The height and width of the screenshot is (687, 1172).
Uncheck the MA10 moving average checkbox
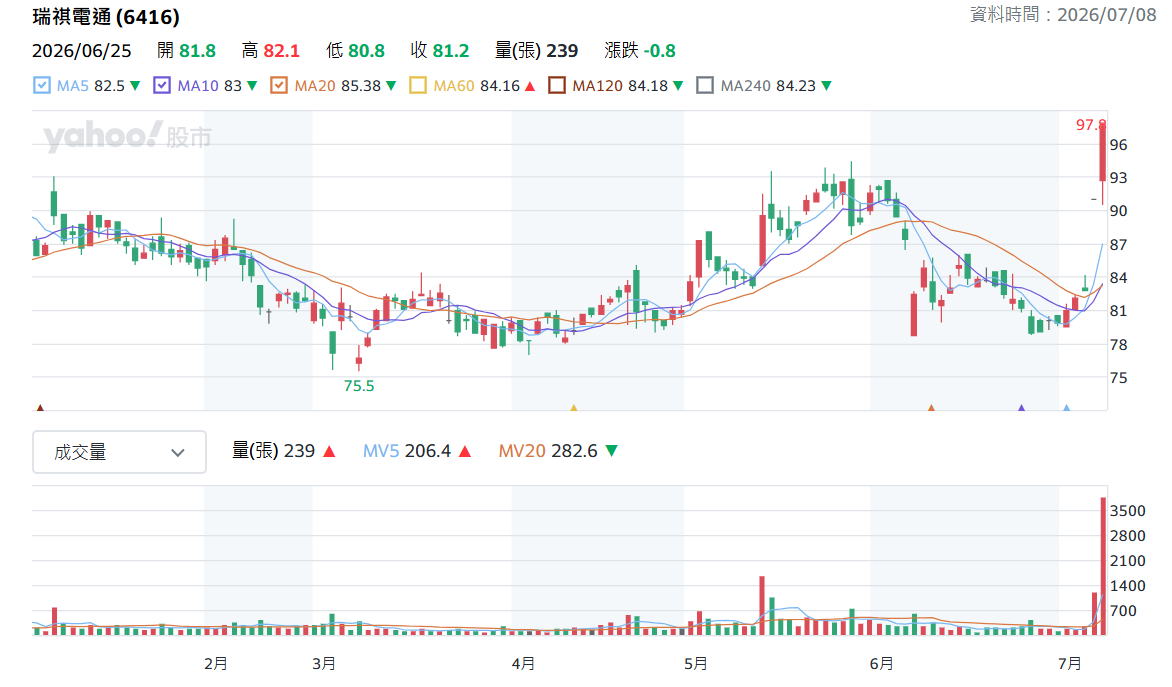tap(162, 85)
